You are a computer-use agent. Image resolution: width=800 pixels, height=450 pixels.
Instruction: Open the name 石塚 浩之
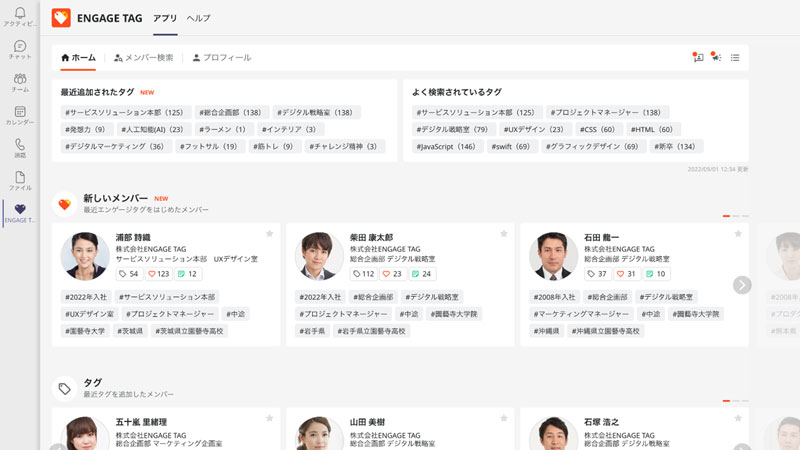[x=602, y=422]
